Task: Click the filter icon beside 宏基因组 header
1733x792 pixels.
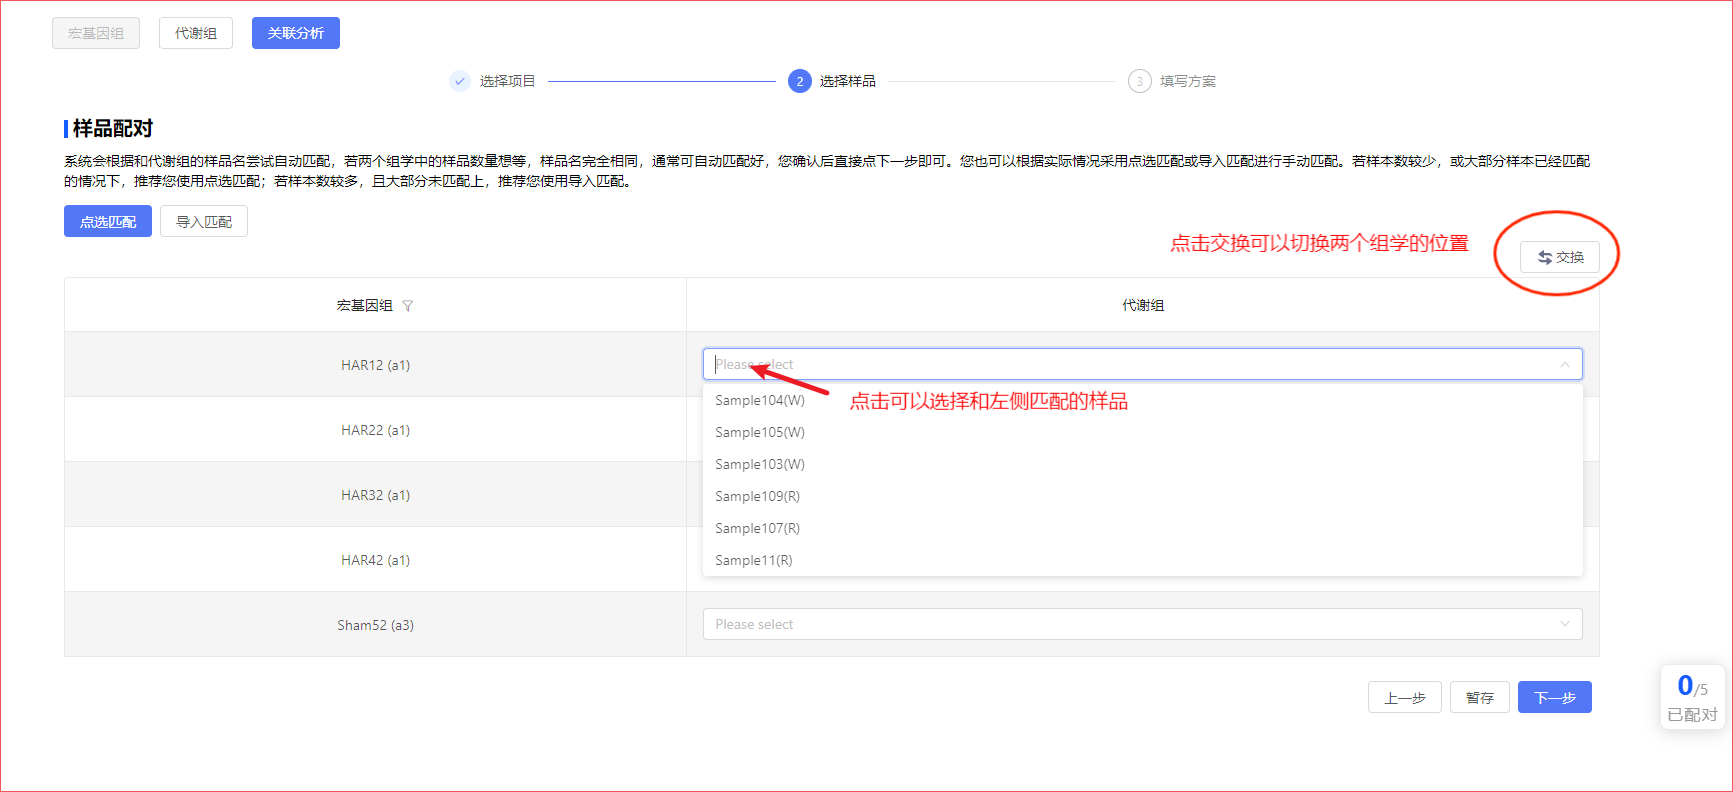Action: tap(407, 306)
